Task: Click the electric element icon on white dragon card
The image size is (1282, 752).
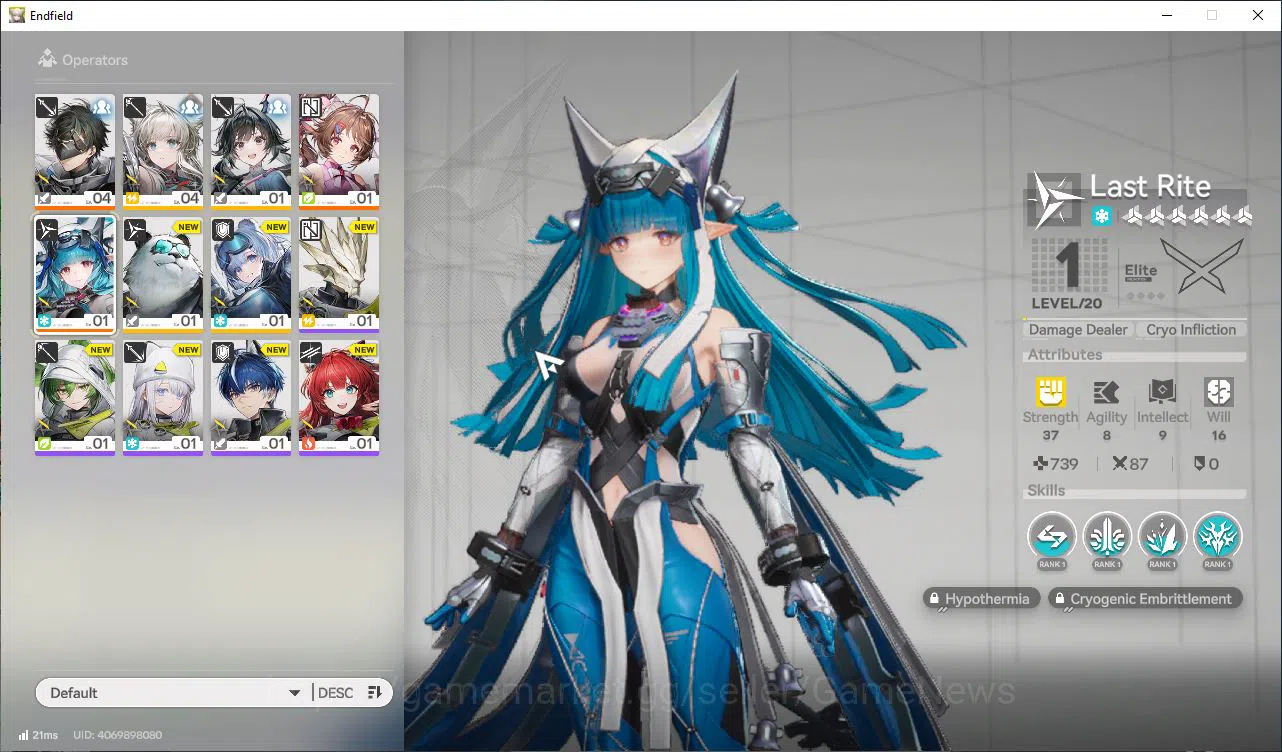Action: [308, 321]
